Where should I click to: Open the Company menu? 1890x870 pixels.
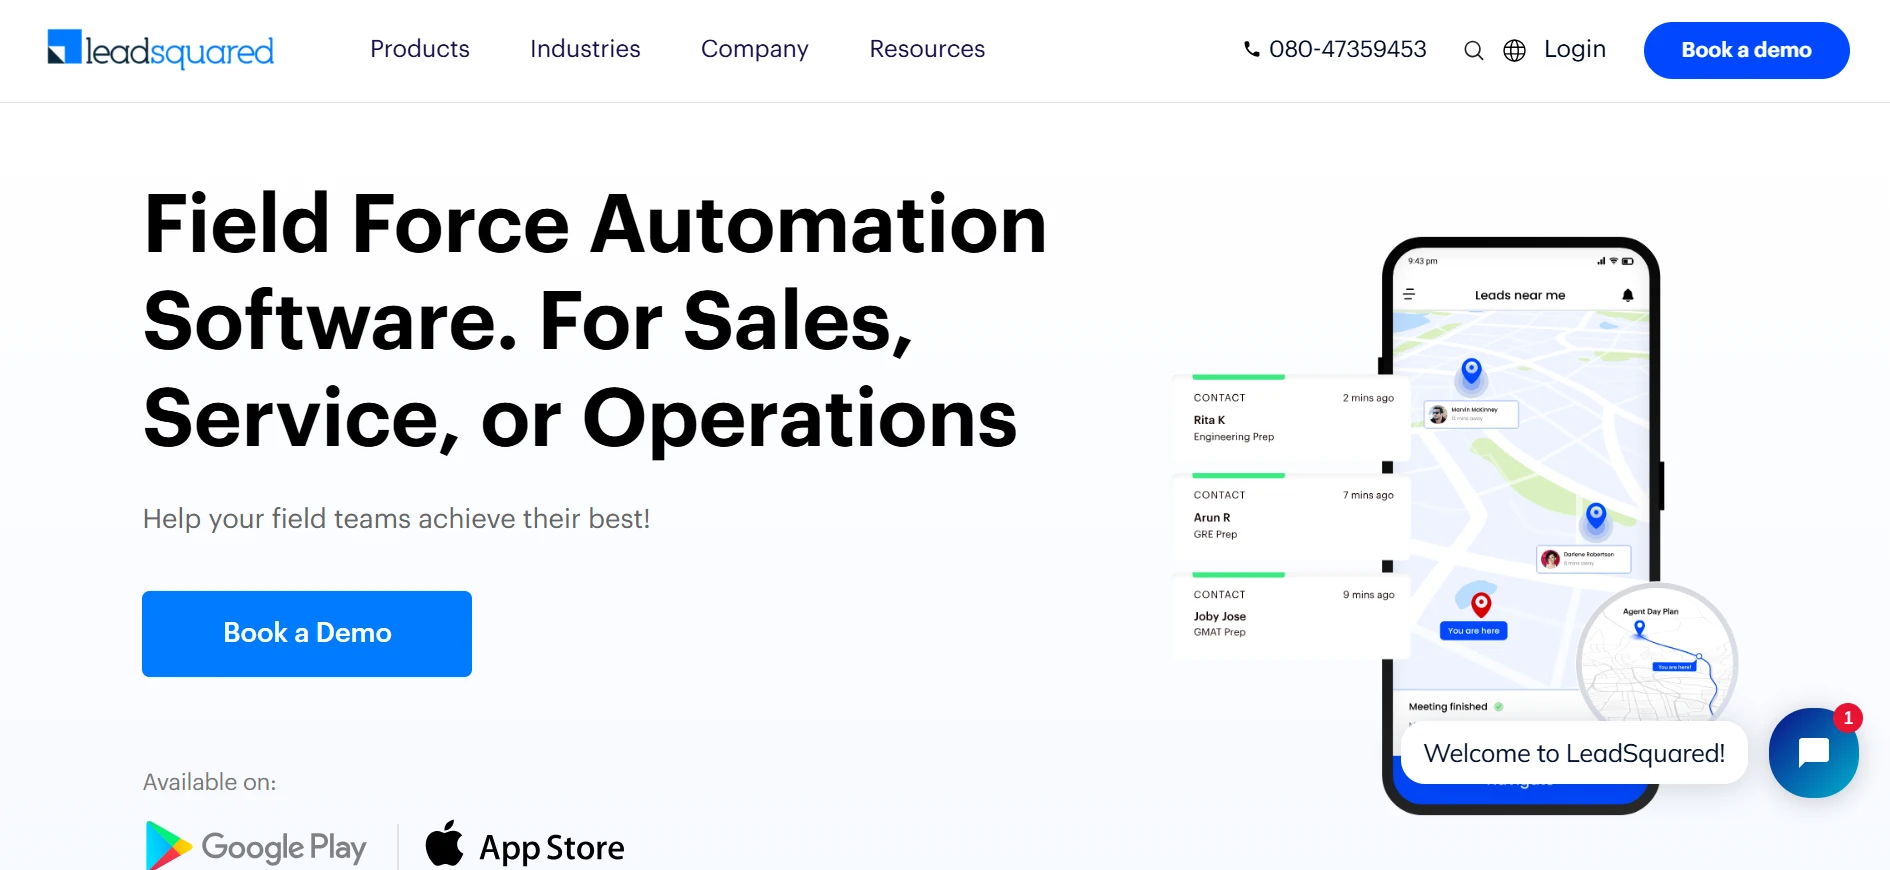(x=755, y=49)
